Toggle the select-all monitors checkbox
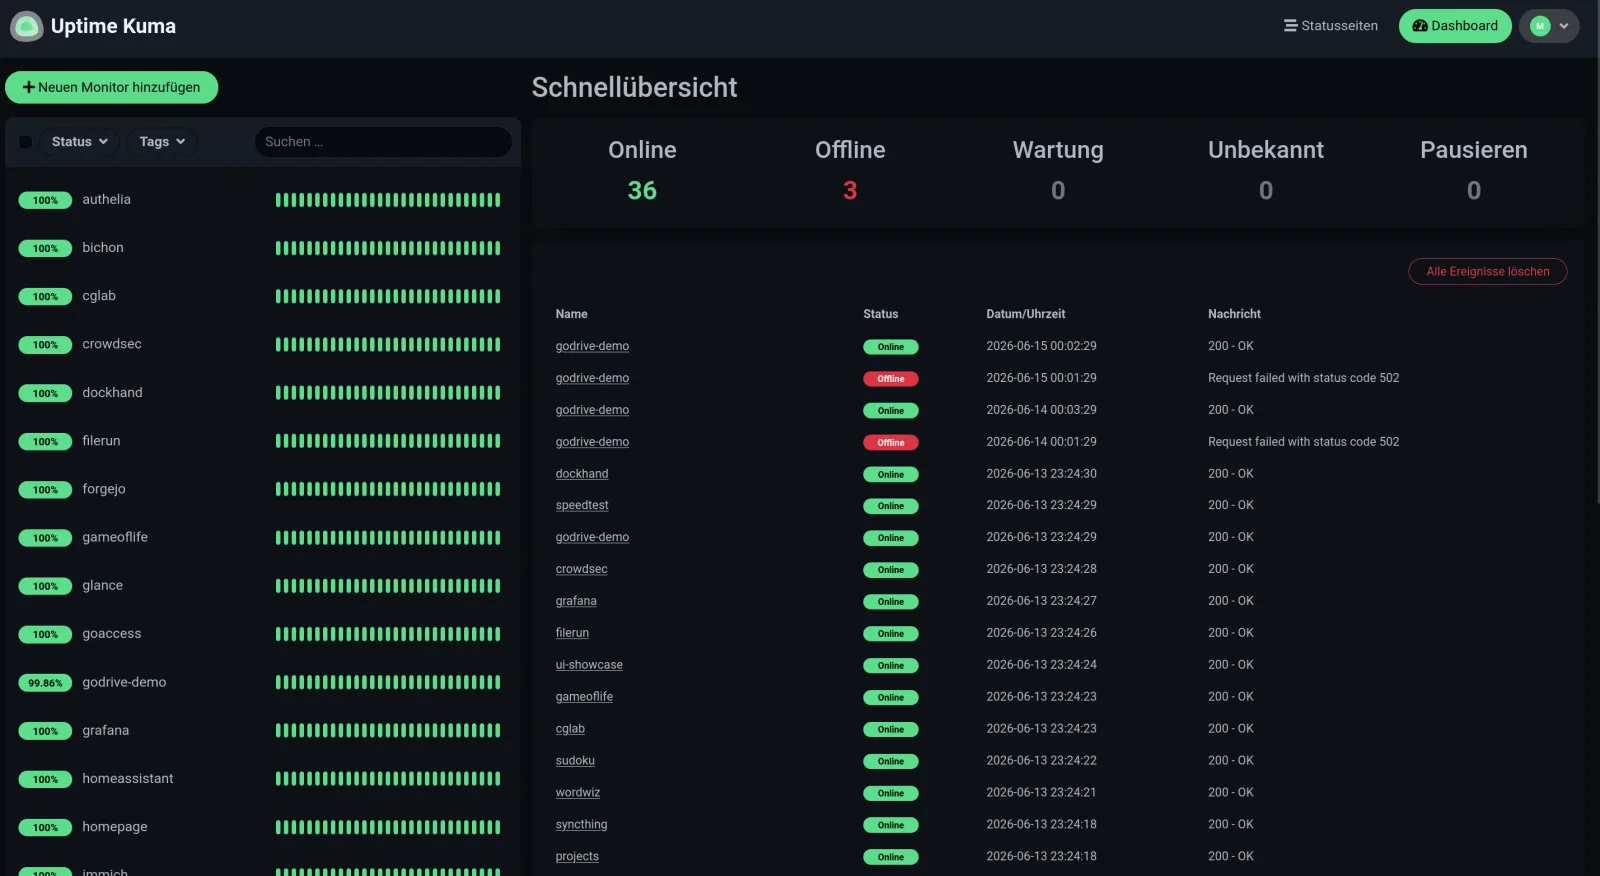Image resolution: width=1600 pixels, height=876 pixels. pyautogui.click(x=26, y=142)
